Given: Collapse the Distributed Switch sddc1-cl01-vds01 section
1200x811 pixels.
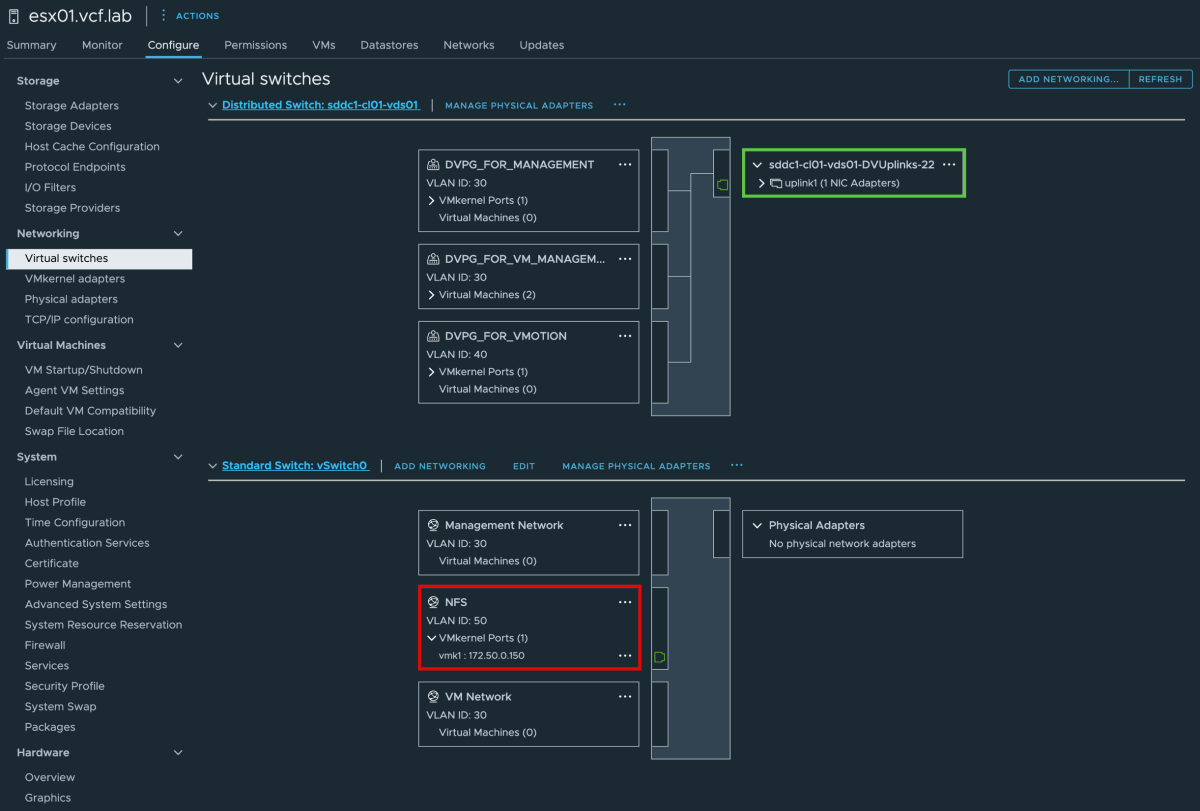Looking at the screenshot, I should (x=212, y=104).
